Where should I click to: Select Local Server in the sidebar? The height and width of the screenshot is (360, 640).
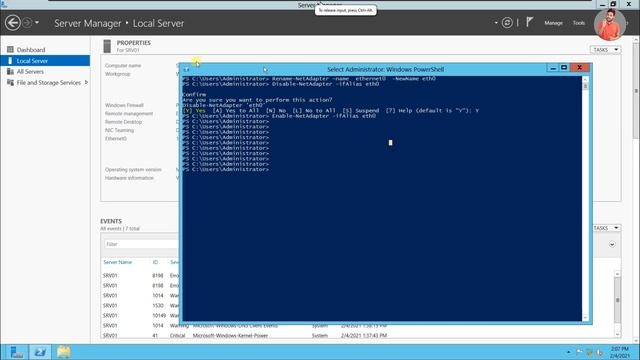click(x=45, y=61)
